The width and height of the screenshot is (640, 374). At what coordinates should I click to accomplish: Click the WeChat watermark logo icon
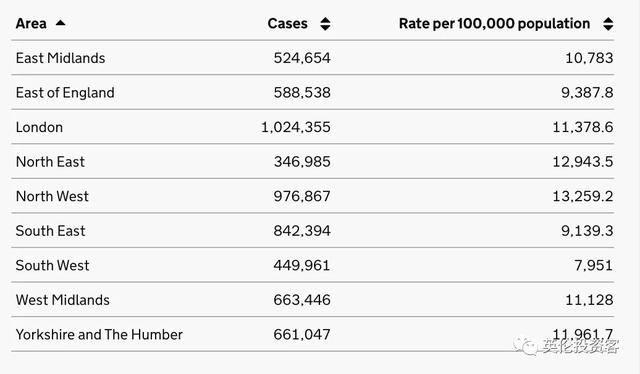[525, 346]
